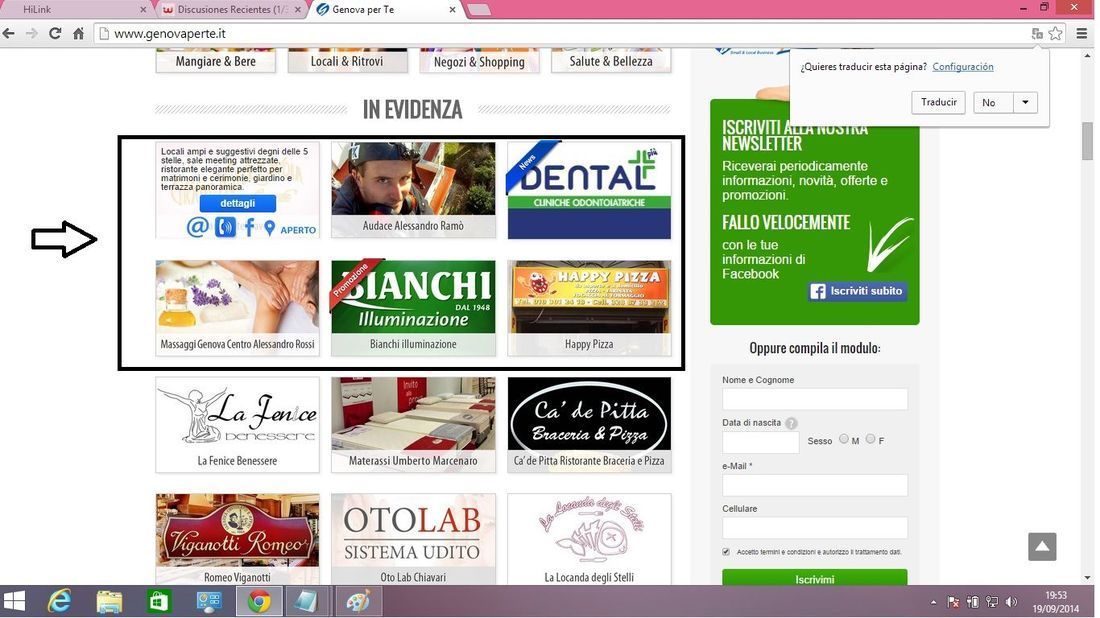Image resolution: width=1100 pixels, height=618 pixels.
Task: Click the Traducir button
Action: pos(939,102)
